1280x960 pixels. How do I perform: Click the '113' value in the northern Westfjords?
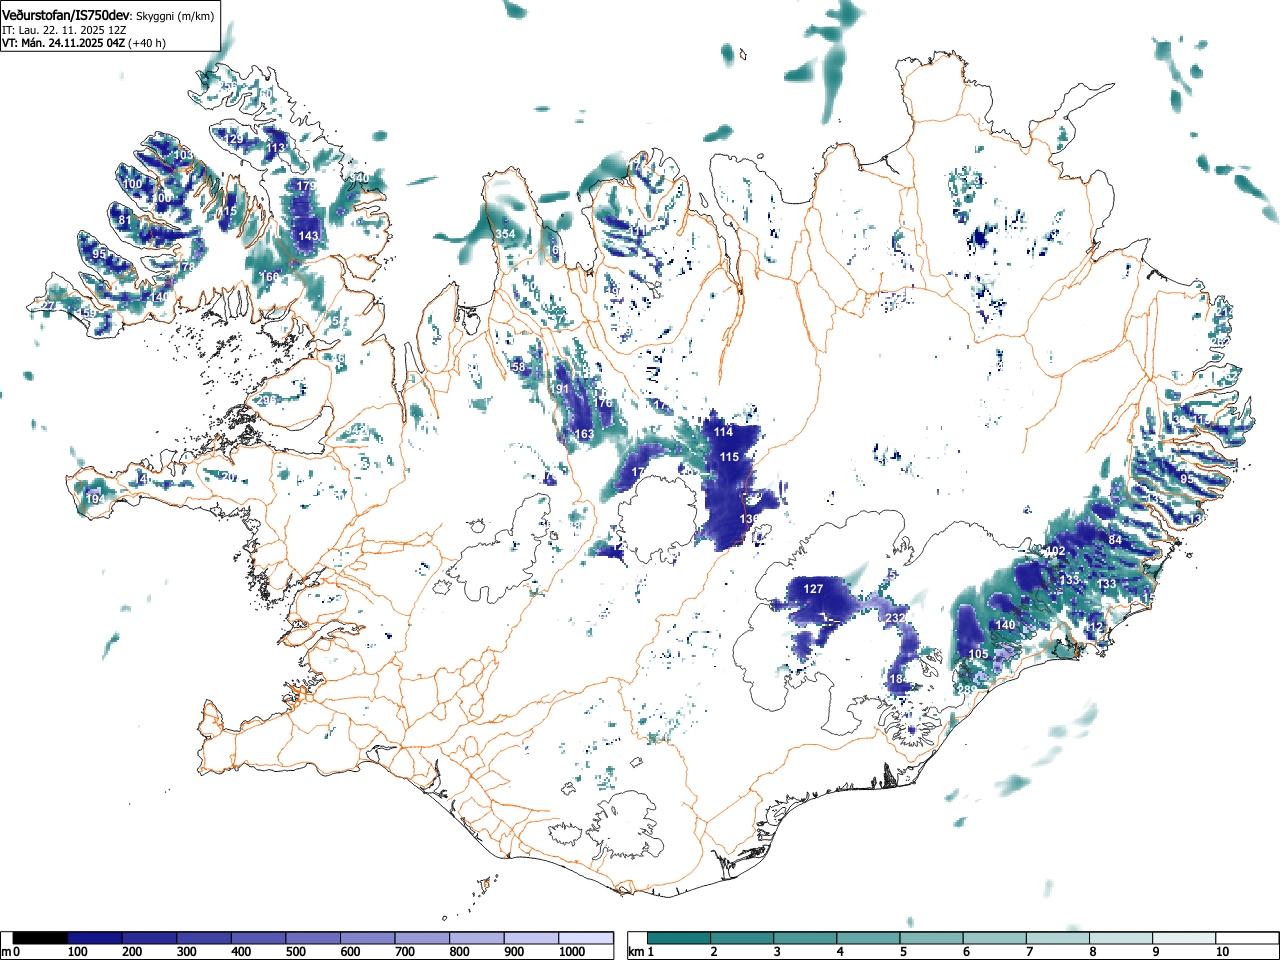(275, 148)
